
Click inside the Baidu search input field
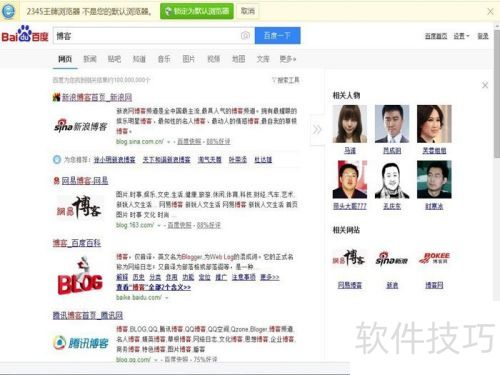click(x=147, y=36)
